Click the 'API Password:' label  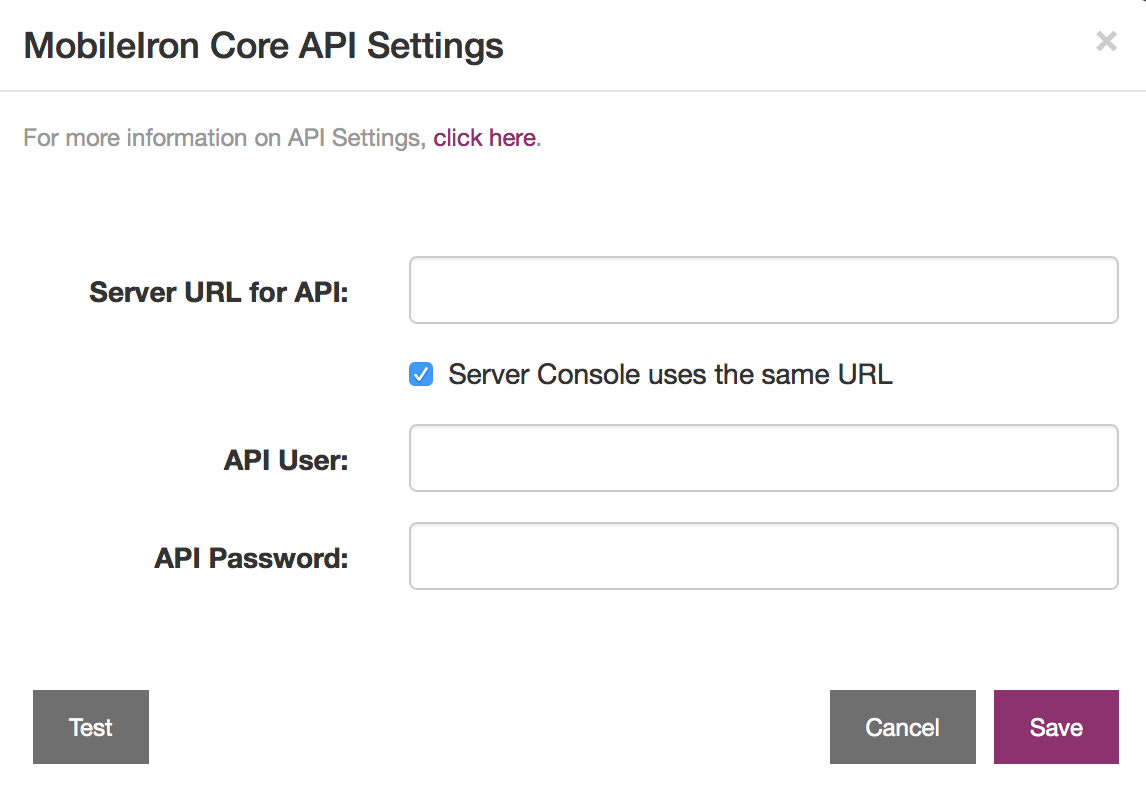coord(251,558)
